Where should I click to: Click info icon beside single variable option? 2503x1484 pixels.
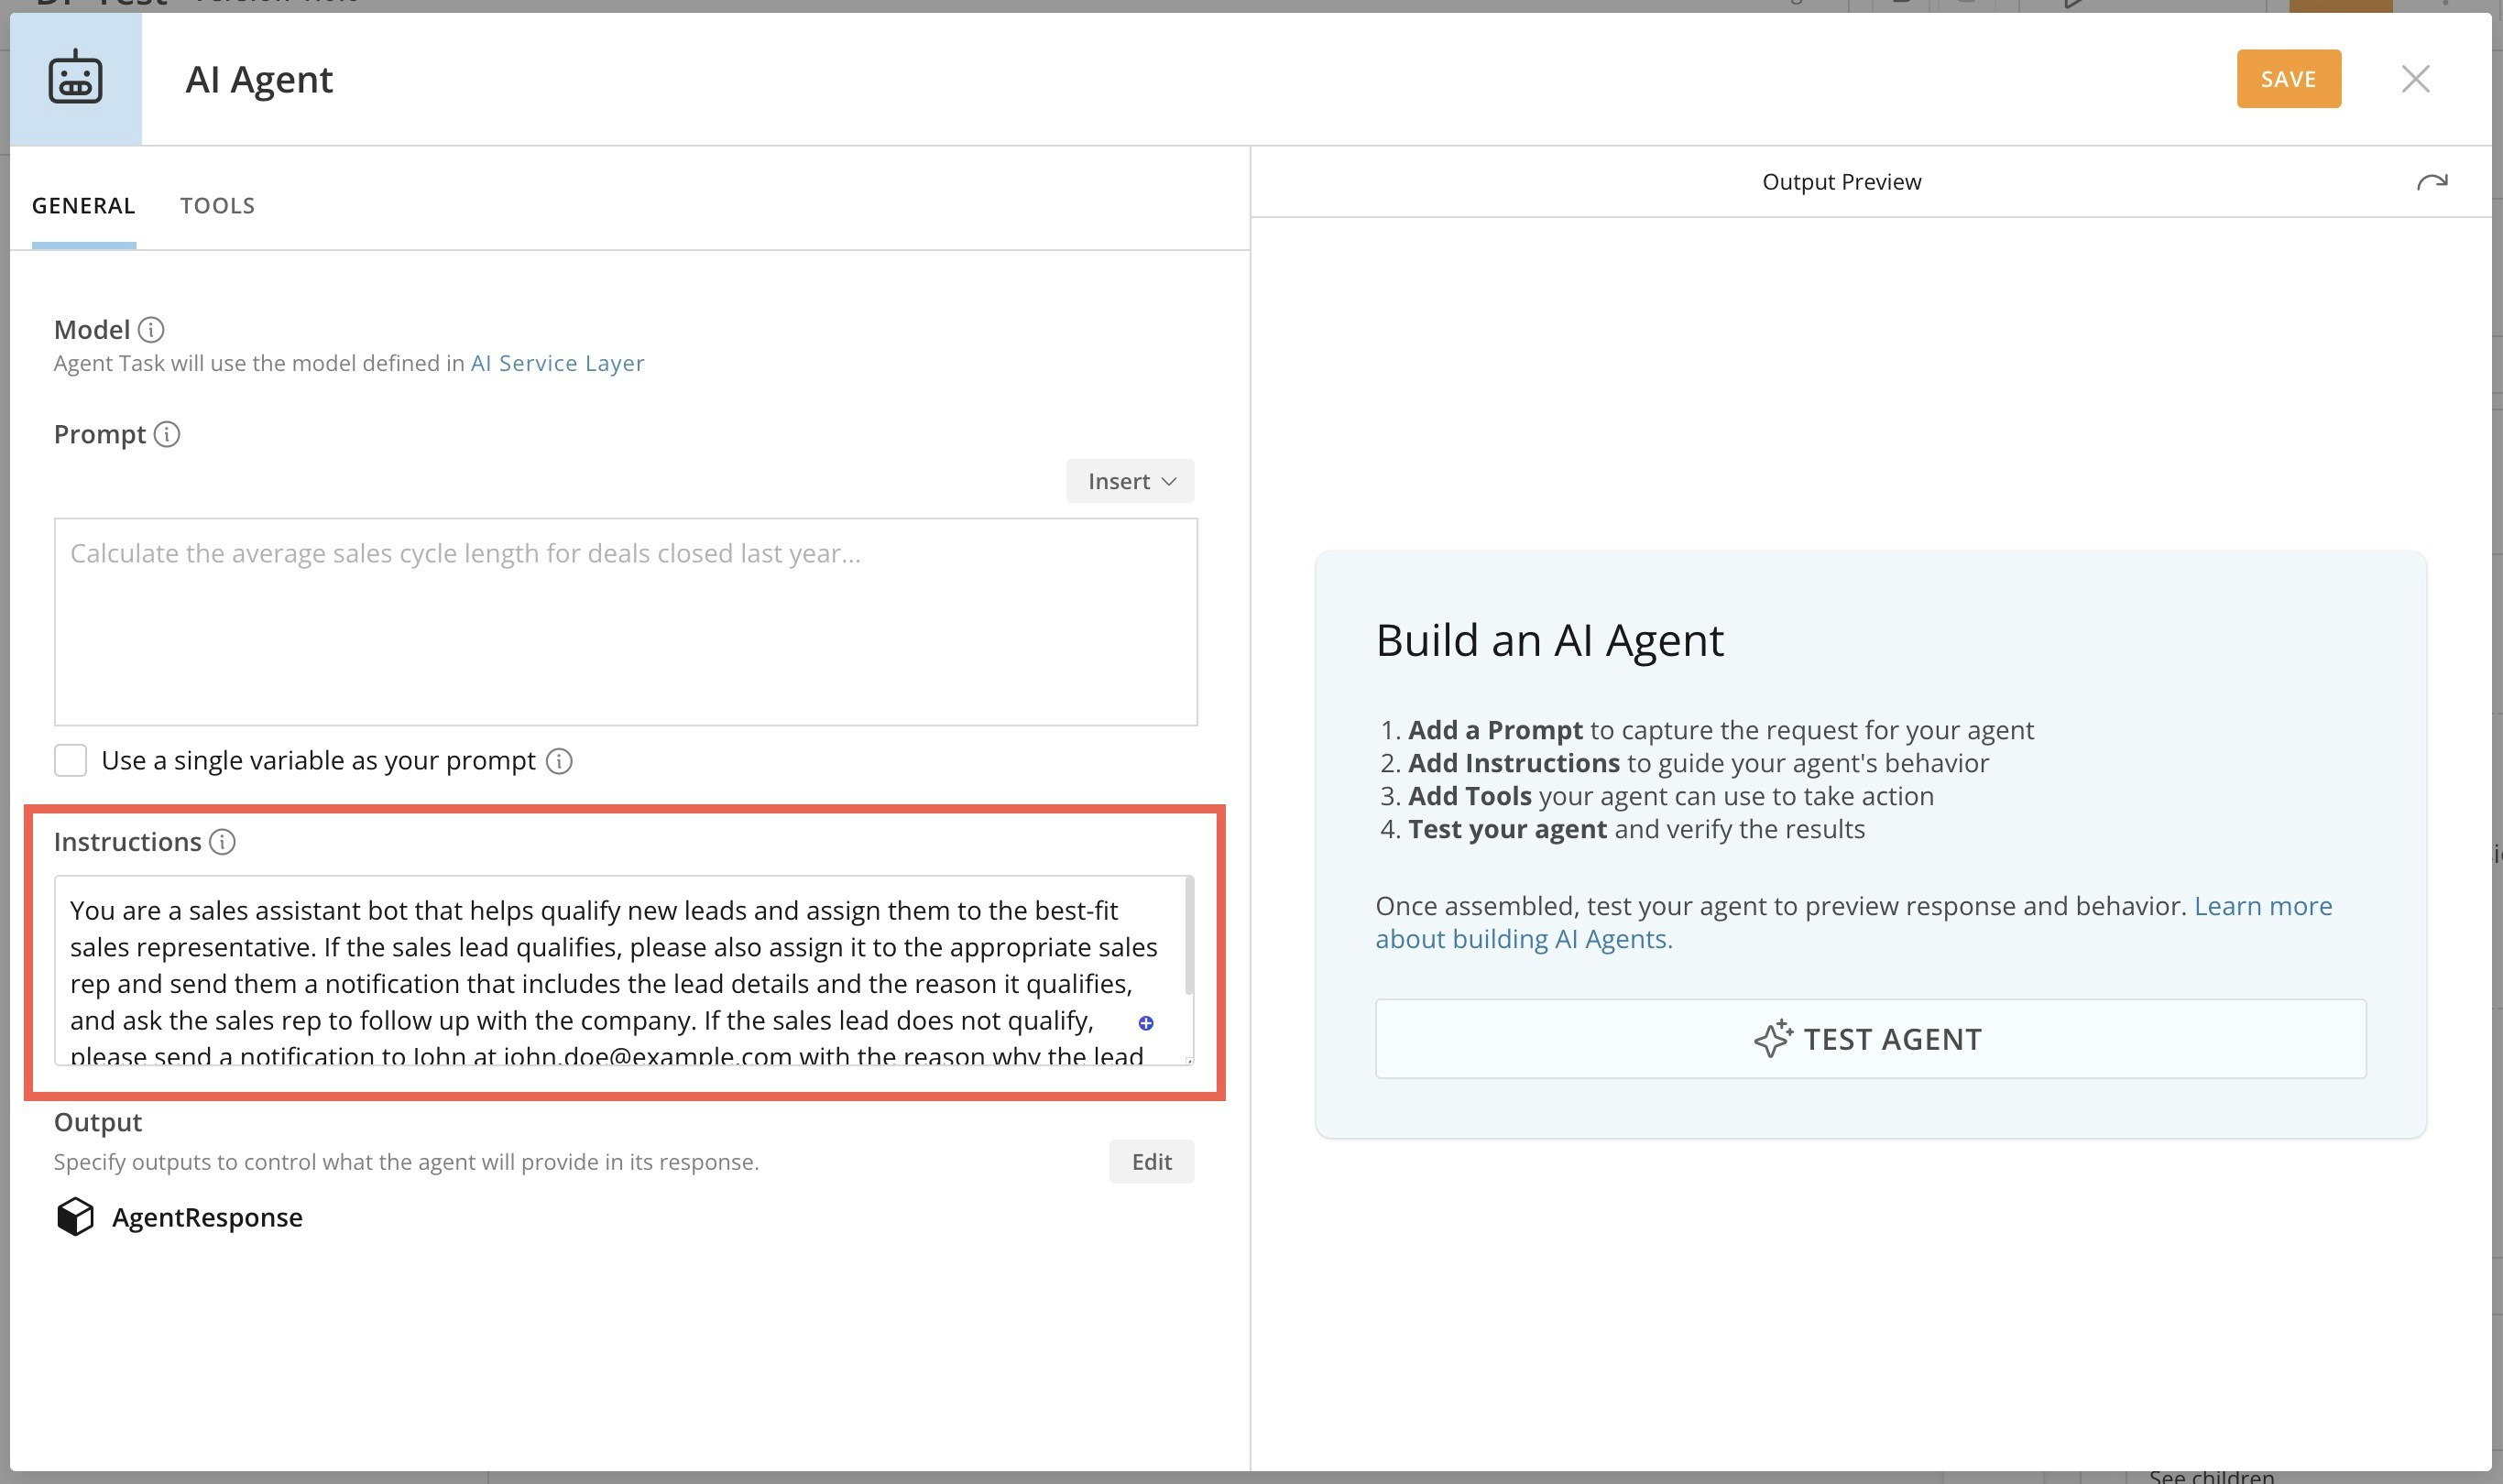(559, 761)
